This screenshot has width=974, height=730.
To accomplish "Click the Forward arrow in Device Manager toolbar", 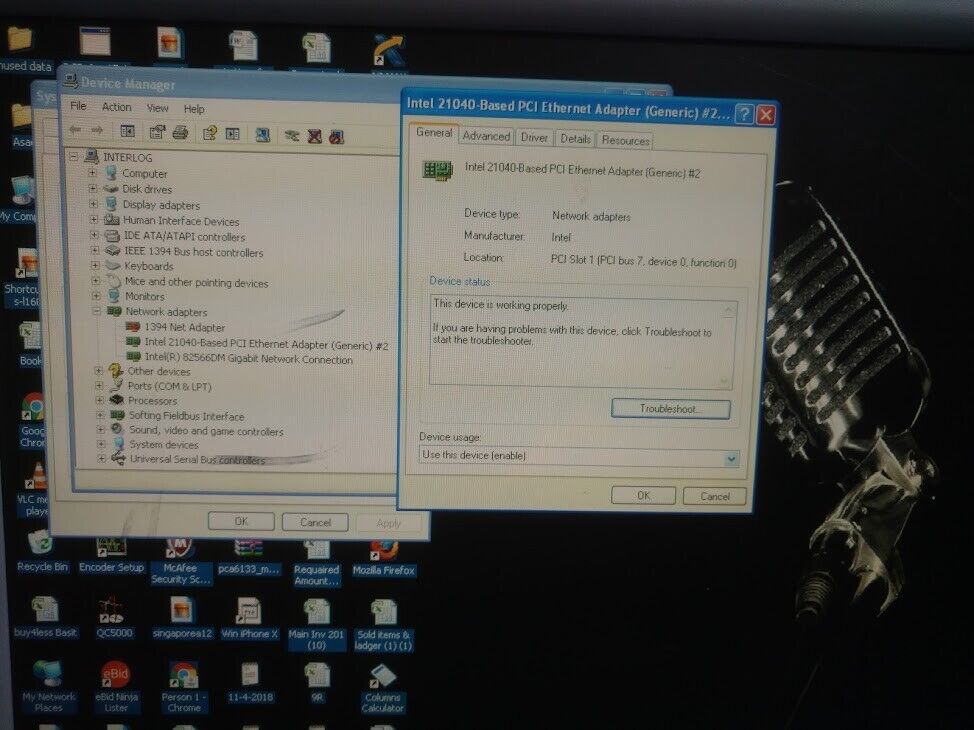I will 97,130.
